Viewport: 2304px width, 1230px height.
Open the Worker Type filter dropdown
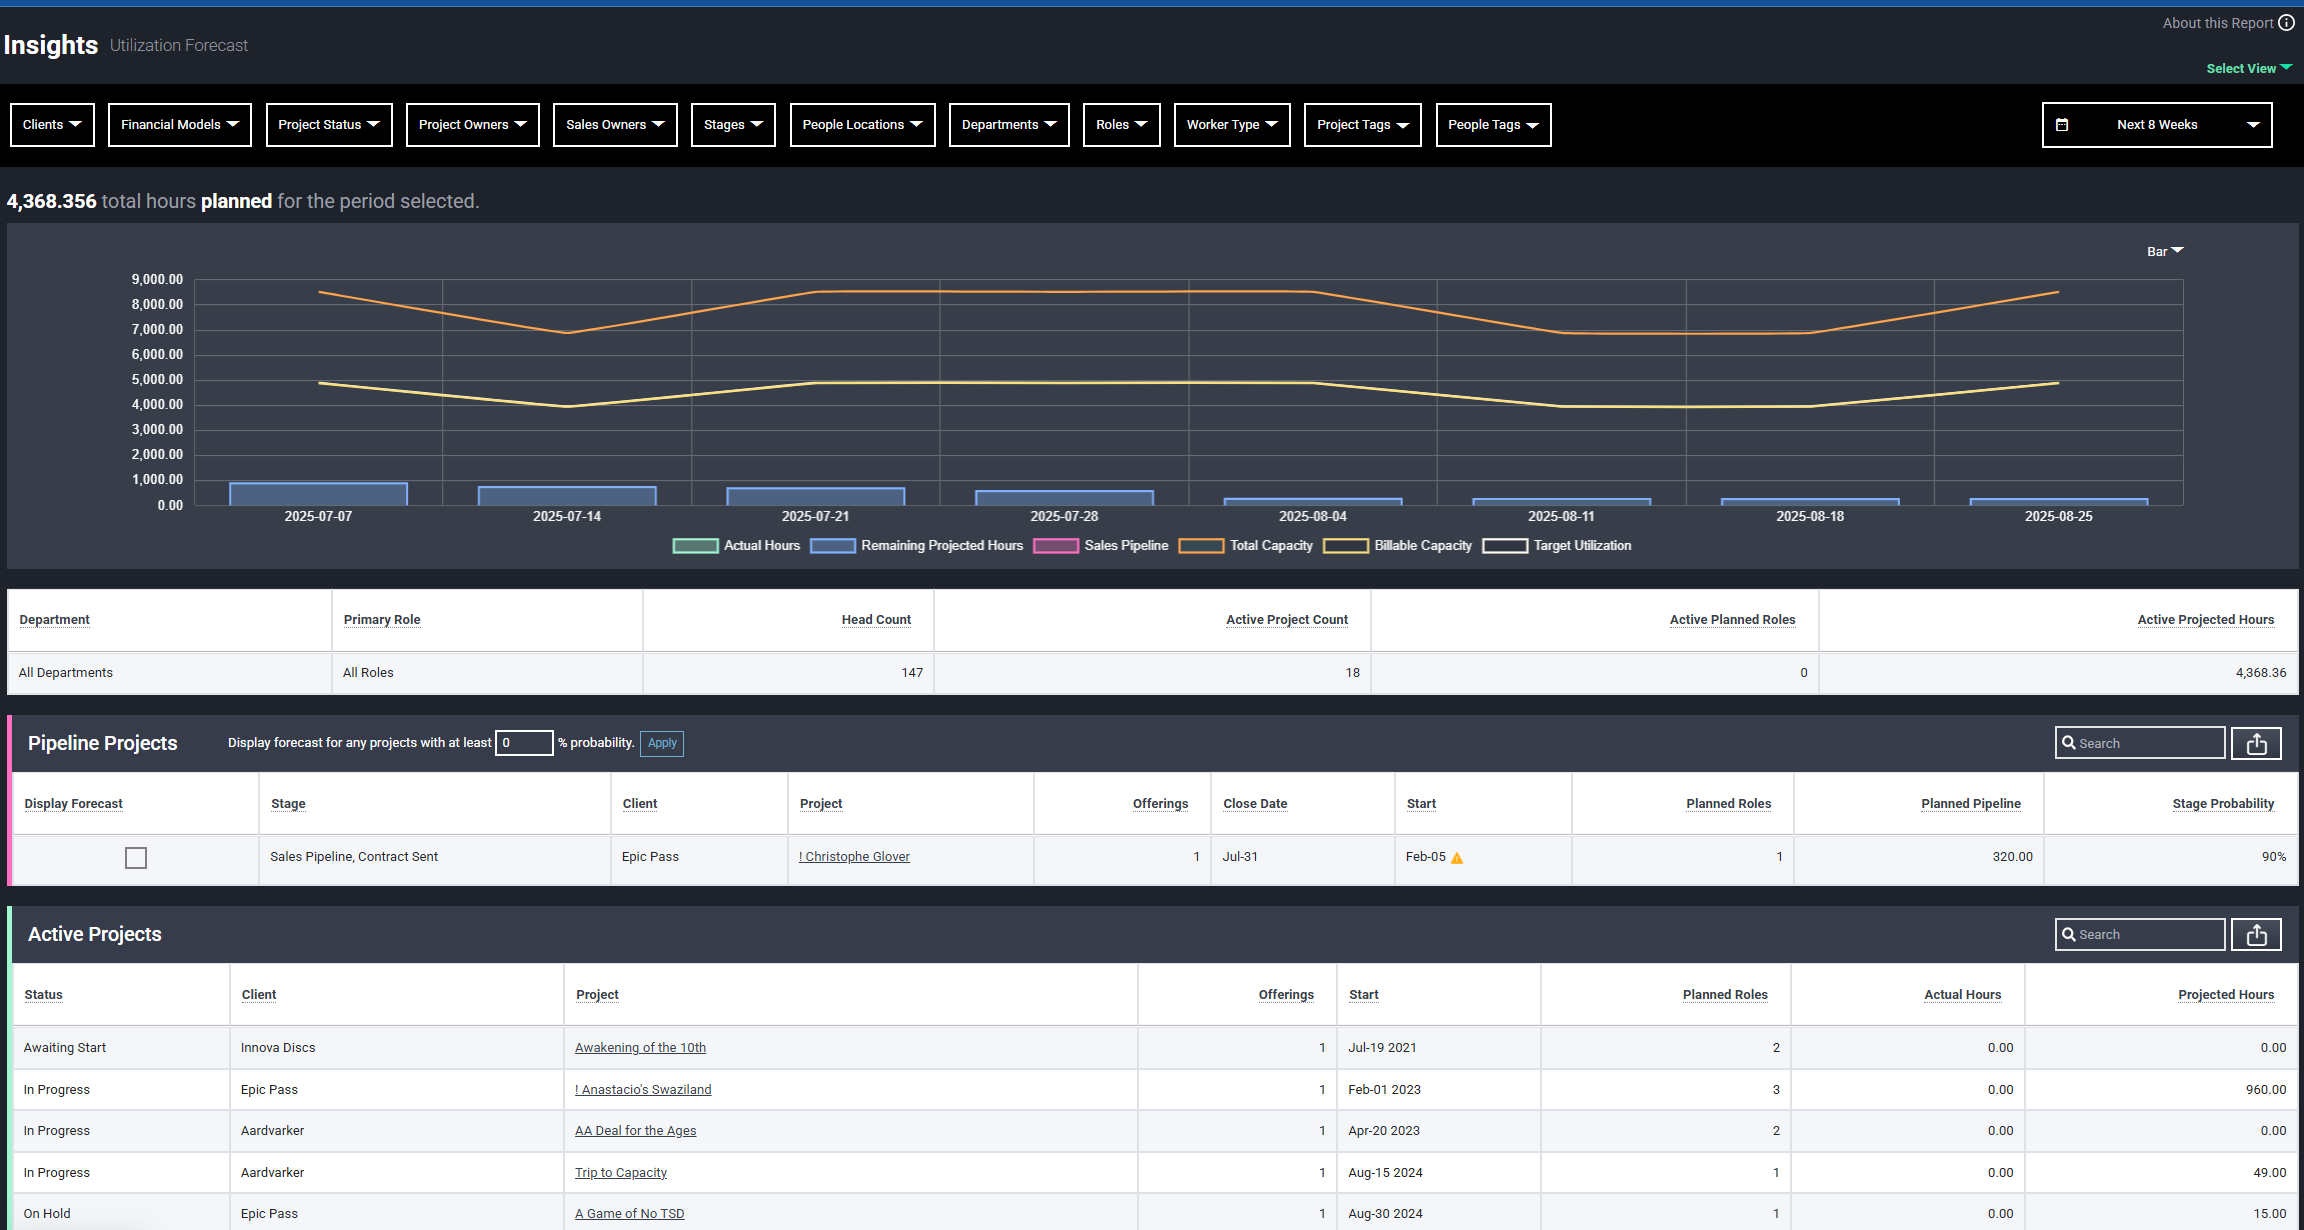point(1232,124)
